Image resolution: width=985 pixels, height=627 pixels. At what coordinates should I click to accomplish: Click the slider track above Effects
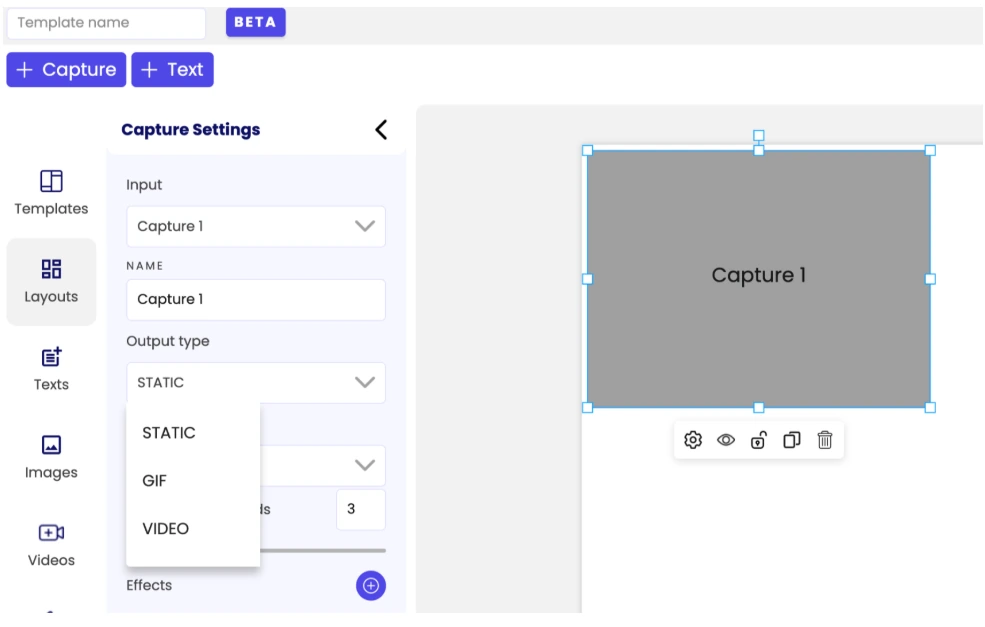(x=323, y=550)
